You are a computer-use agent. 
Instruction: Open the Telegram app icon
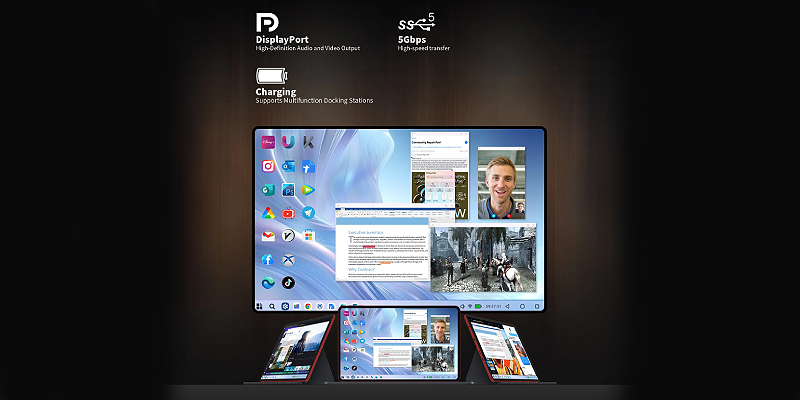coord(308,213)
